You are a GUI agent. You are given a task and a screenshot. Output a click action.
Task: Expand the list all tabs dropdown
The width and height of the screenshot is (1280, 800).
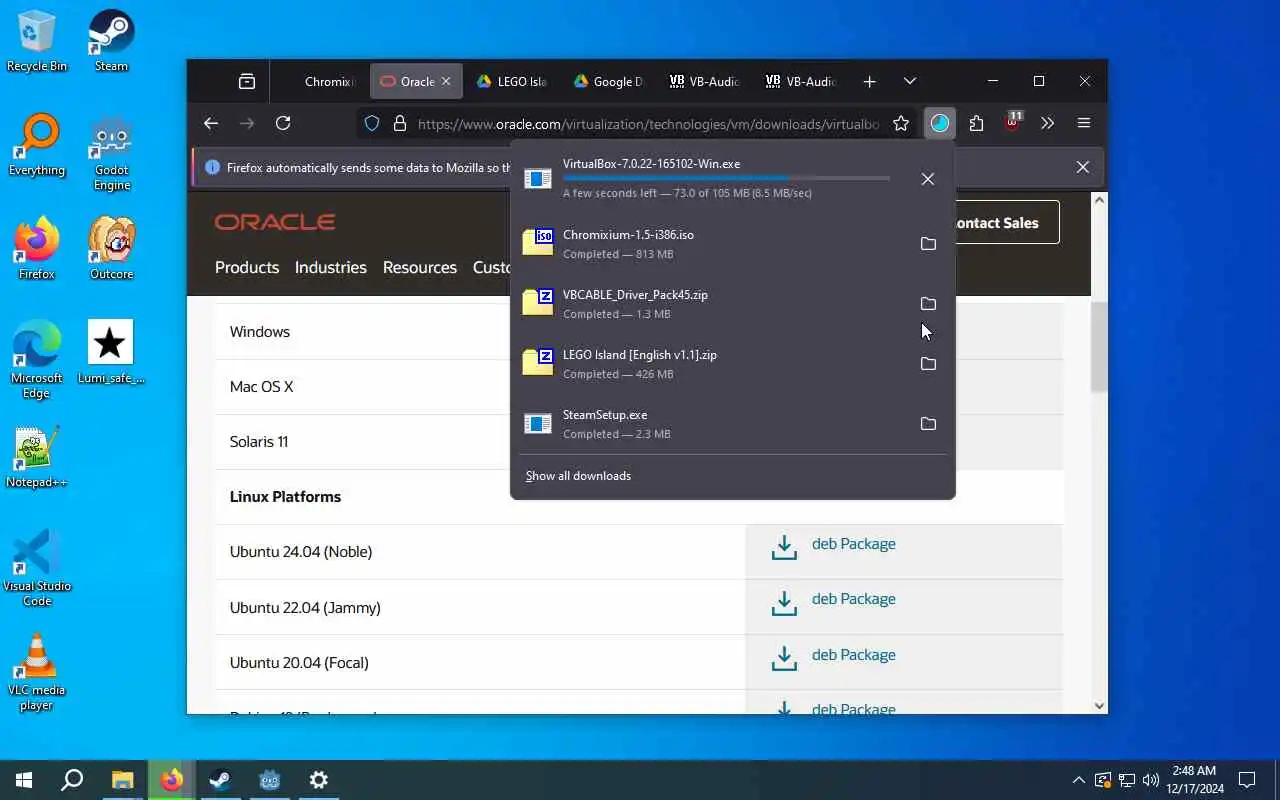909,82
